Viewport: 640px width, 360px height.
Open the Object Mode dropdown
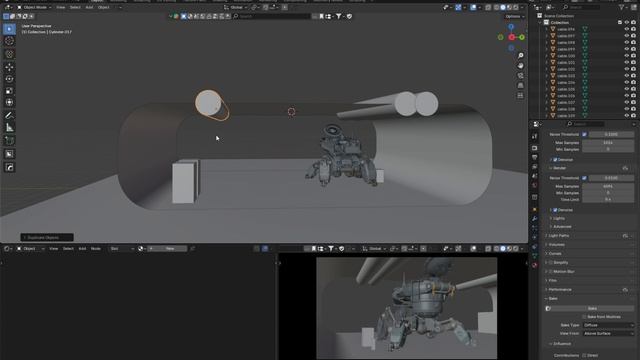coord(34,7)
